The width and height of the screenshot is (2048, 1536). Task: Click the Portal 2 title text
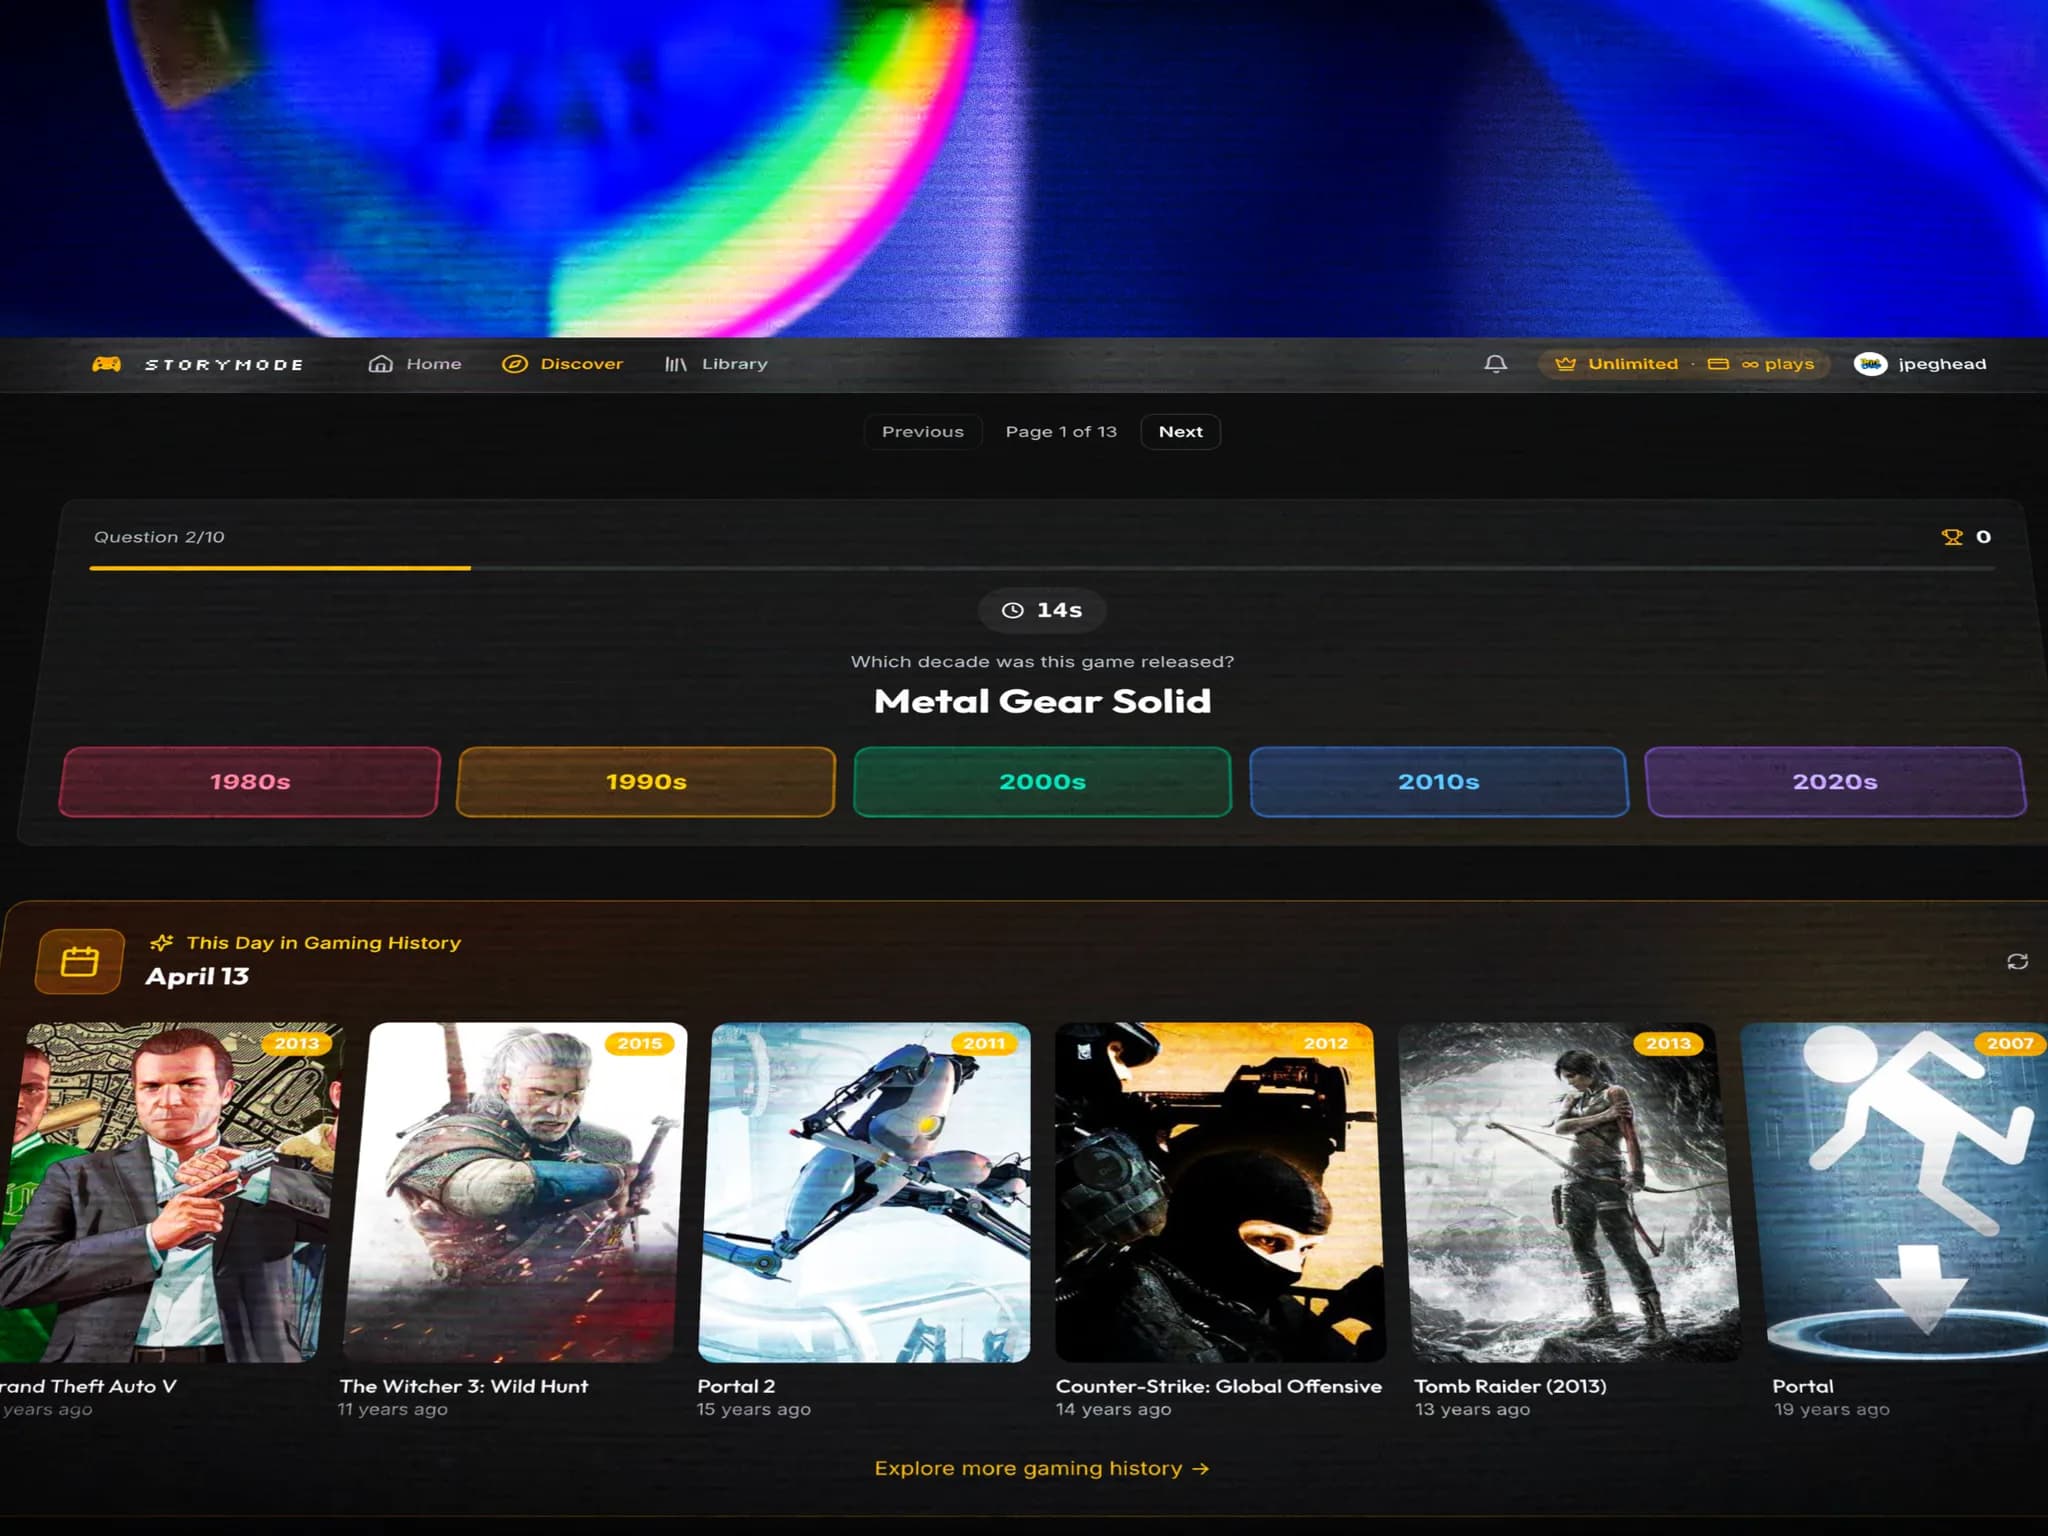coord(736,1386)
